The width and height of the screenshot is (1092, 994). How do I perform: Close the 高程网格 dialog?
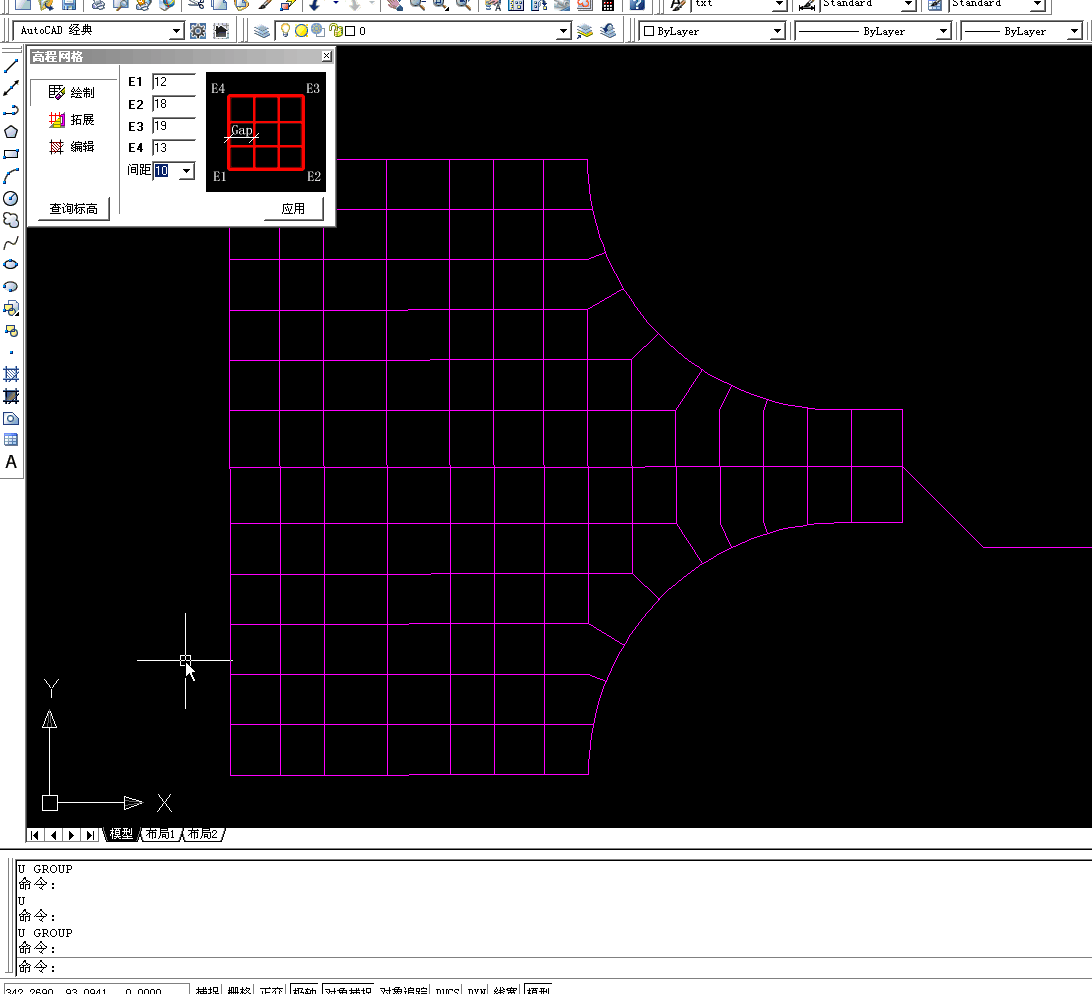[327, 56]
